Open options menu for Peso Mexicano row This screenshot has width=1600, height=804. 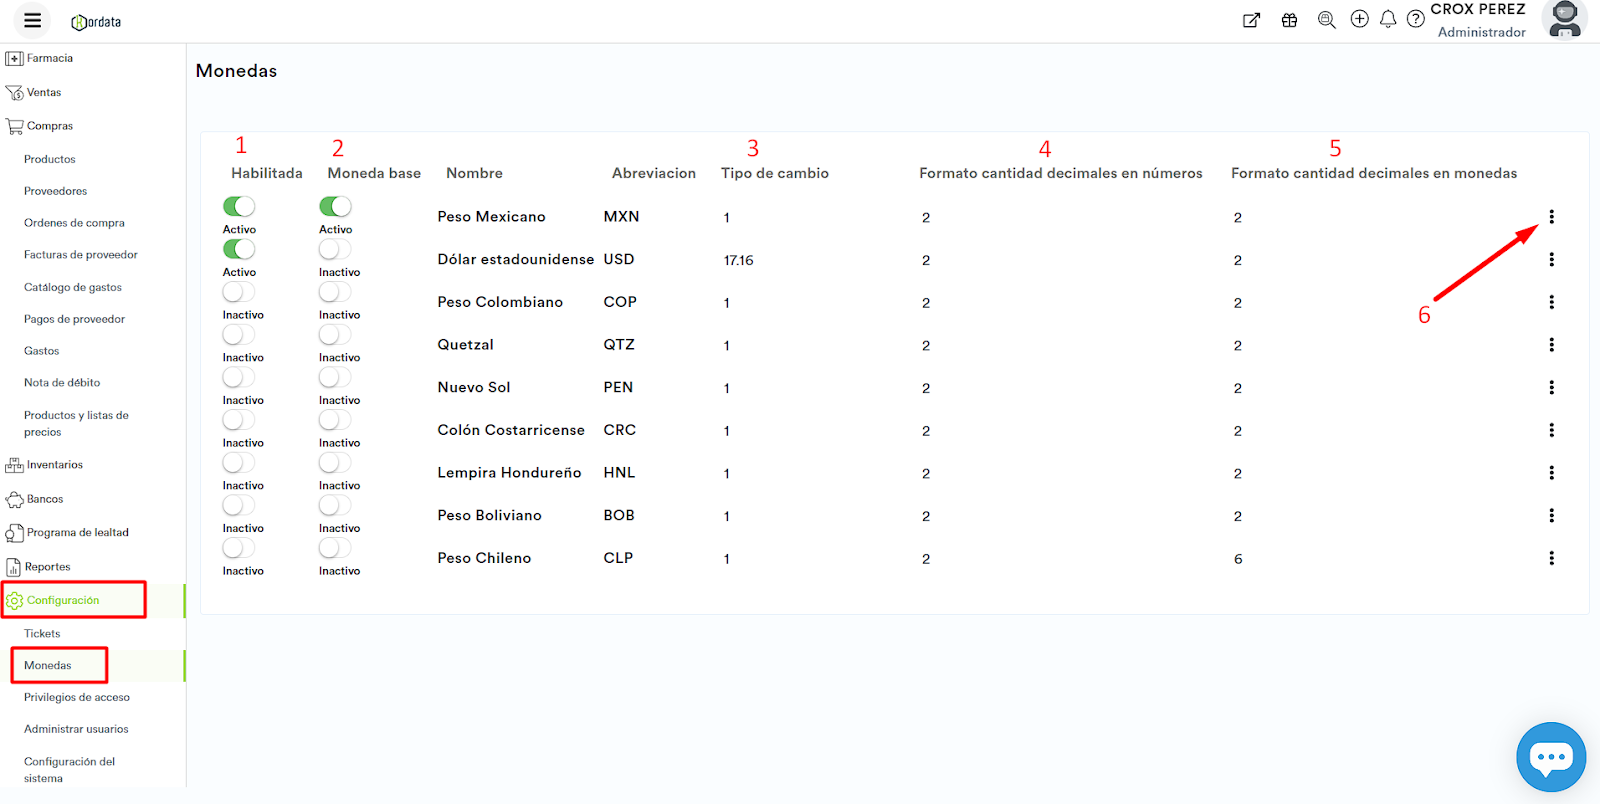click(x=1551, y=217)
